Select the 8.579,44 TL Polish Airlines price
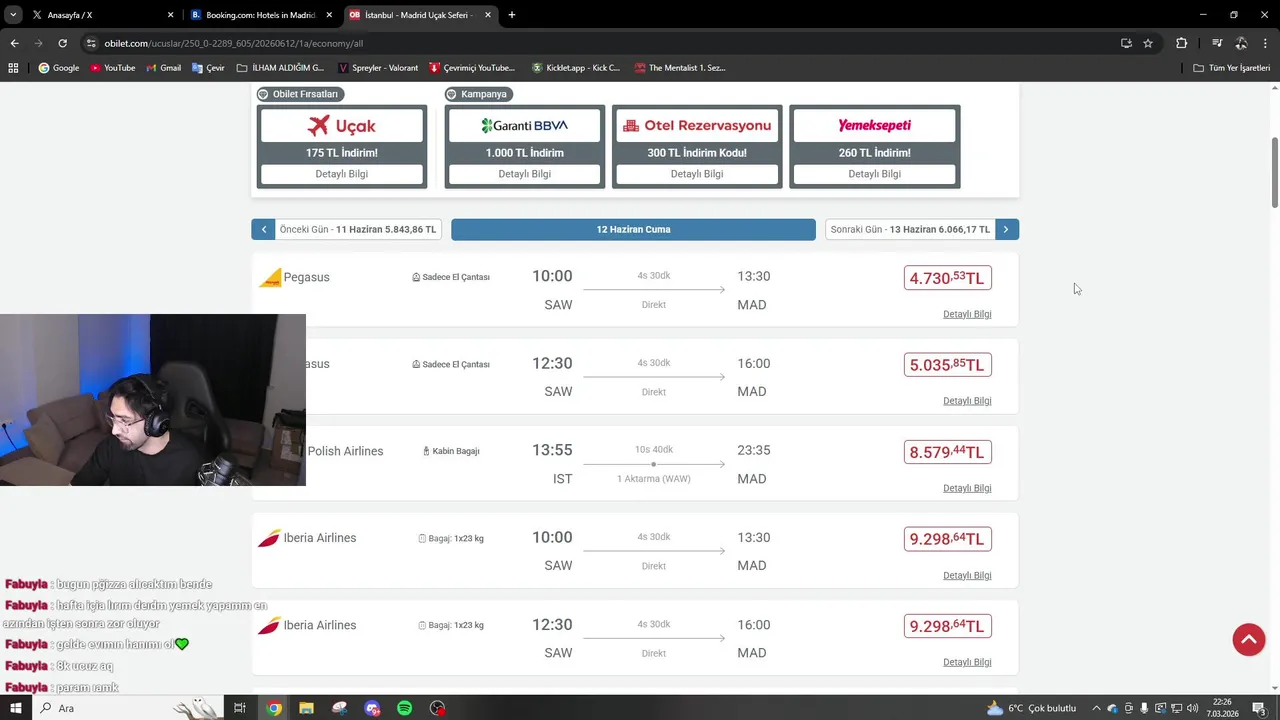 point(947,452)
